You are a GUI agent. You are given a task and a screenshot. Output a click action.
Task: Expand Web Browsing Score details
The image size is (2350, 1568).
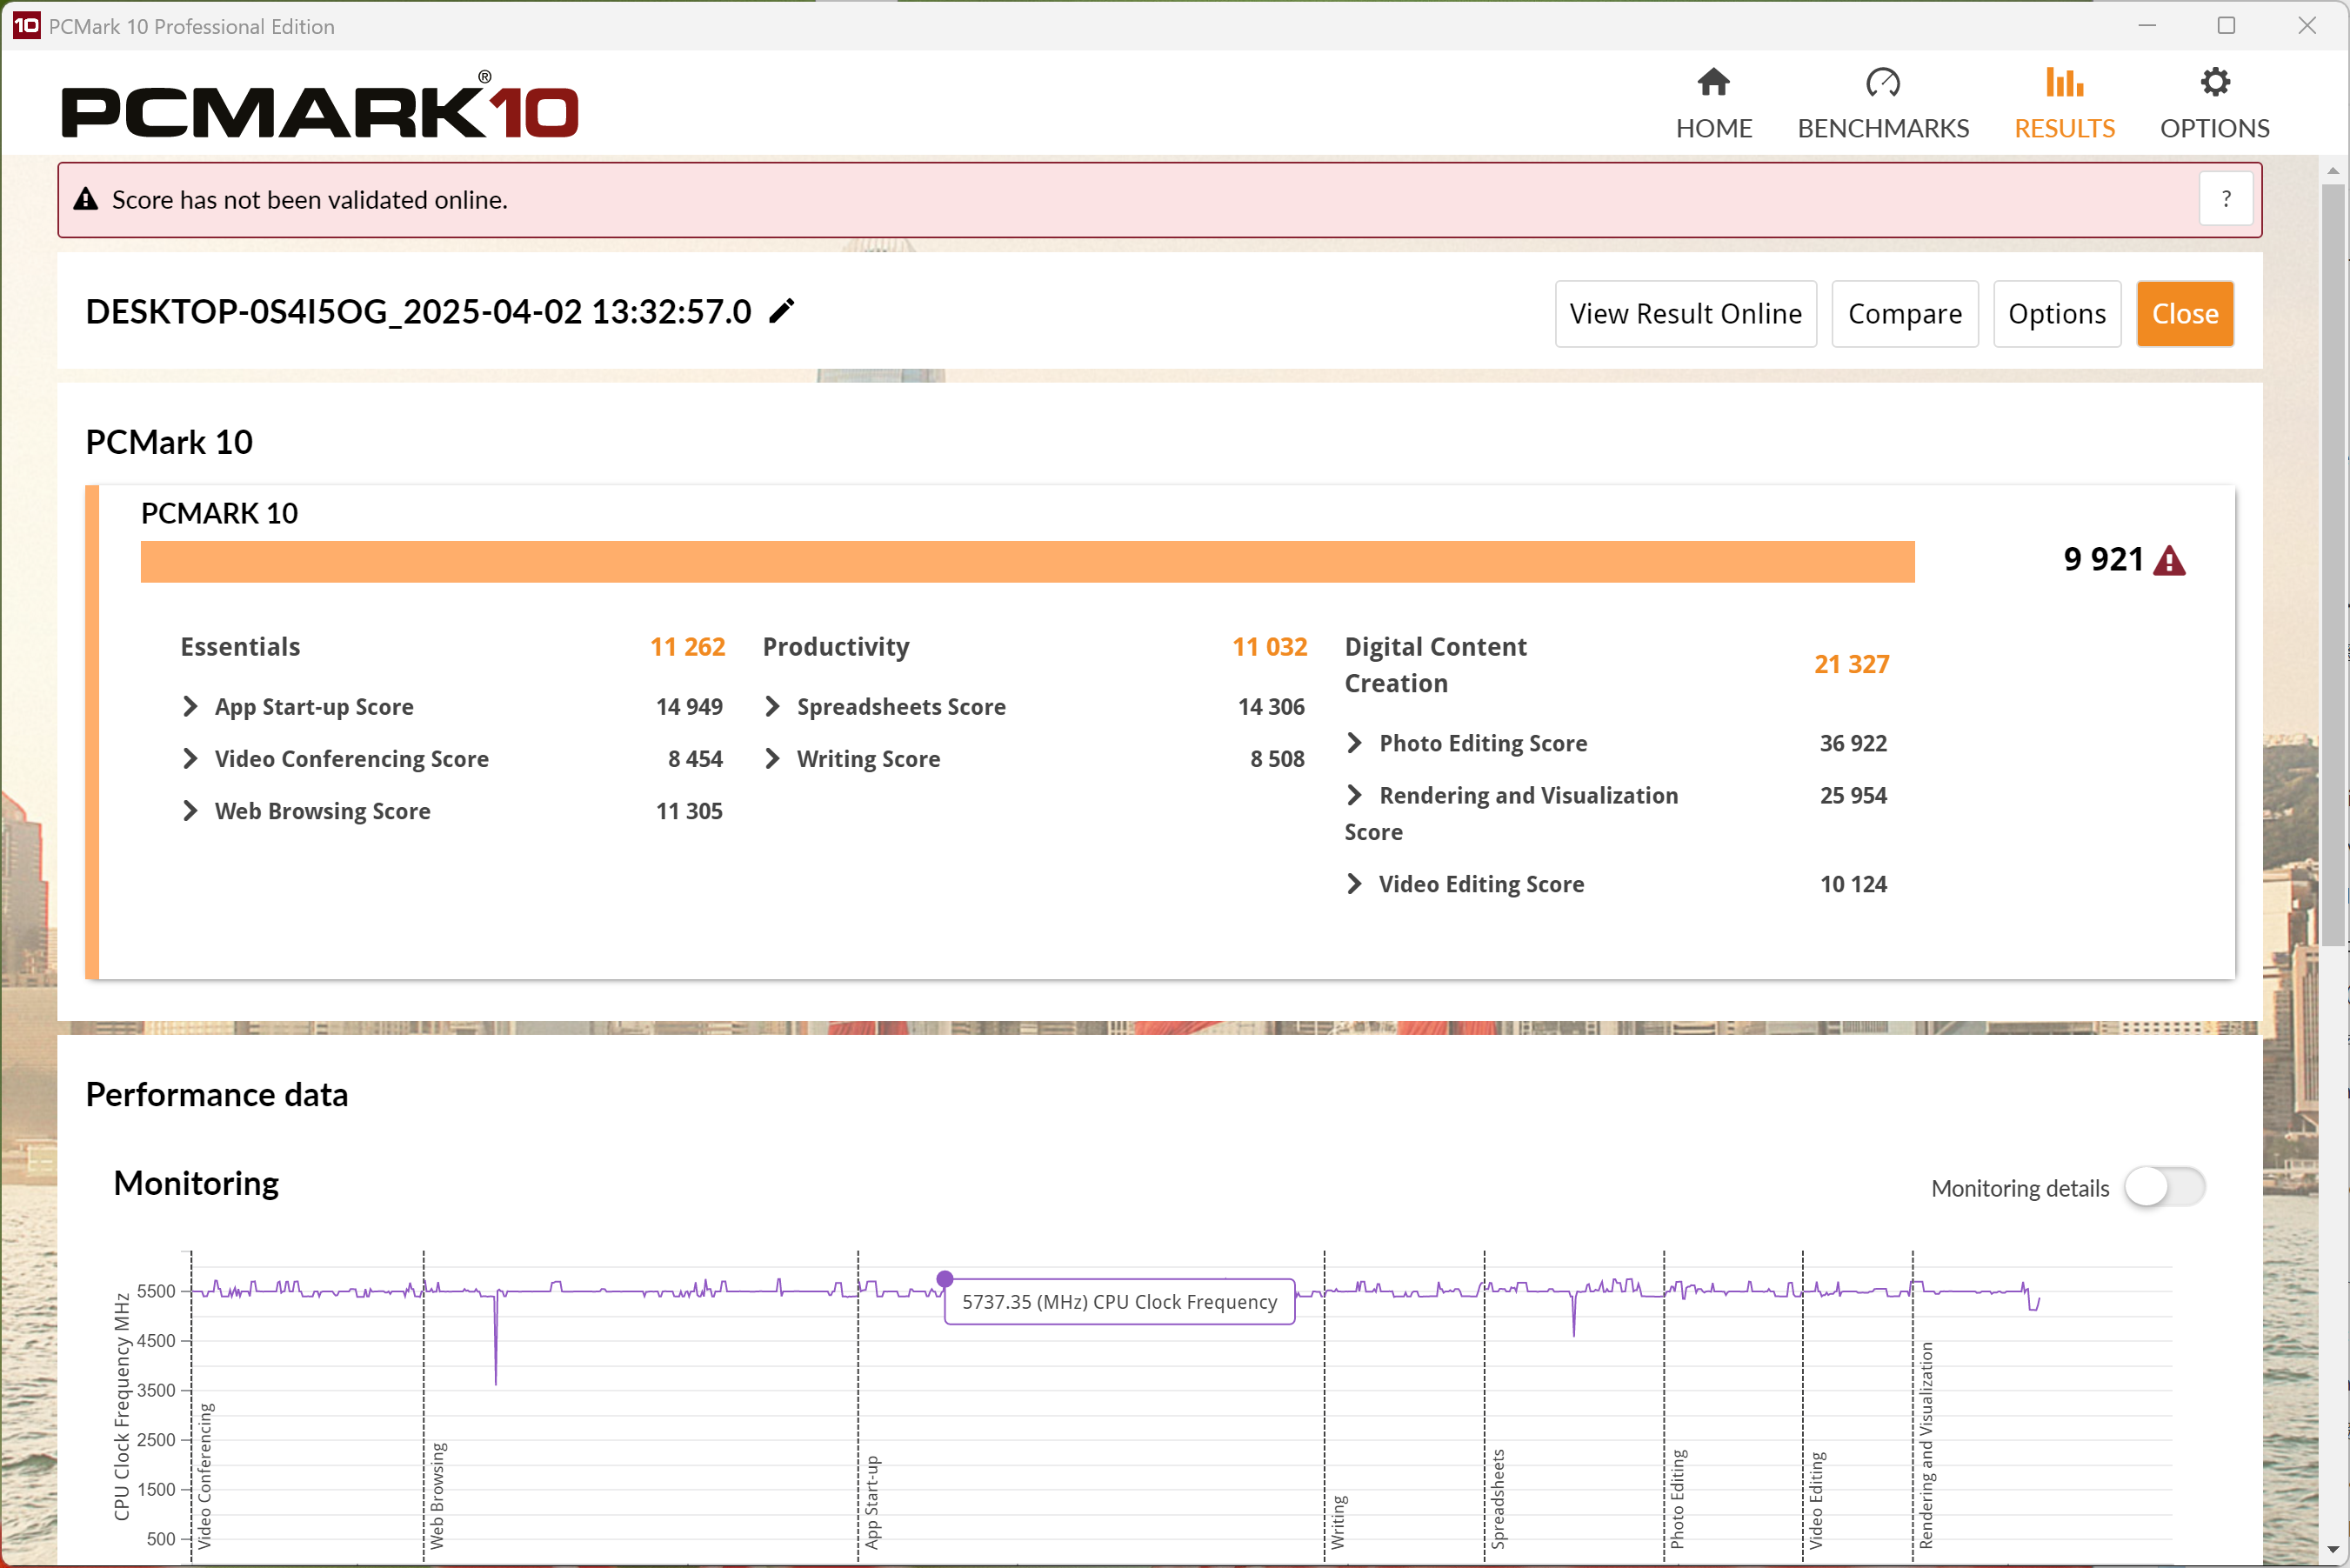(190, 810)
